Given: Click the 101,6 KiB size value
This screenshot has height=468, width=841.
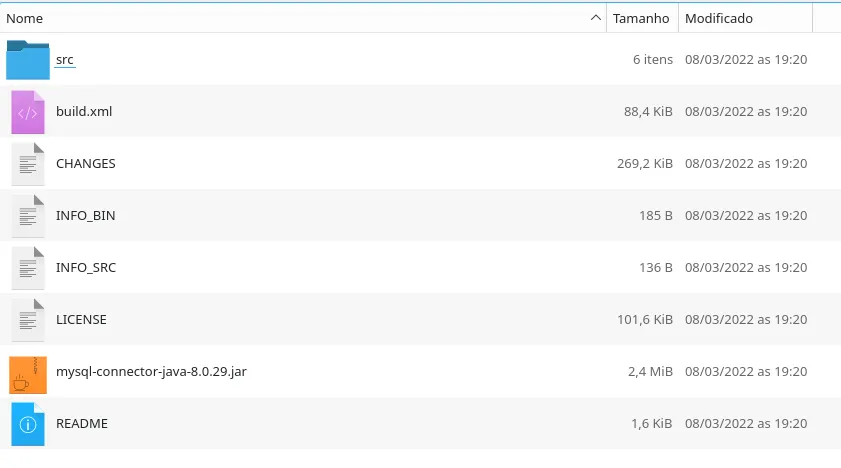Looking at the screenshot, I should point(645,320).
